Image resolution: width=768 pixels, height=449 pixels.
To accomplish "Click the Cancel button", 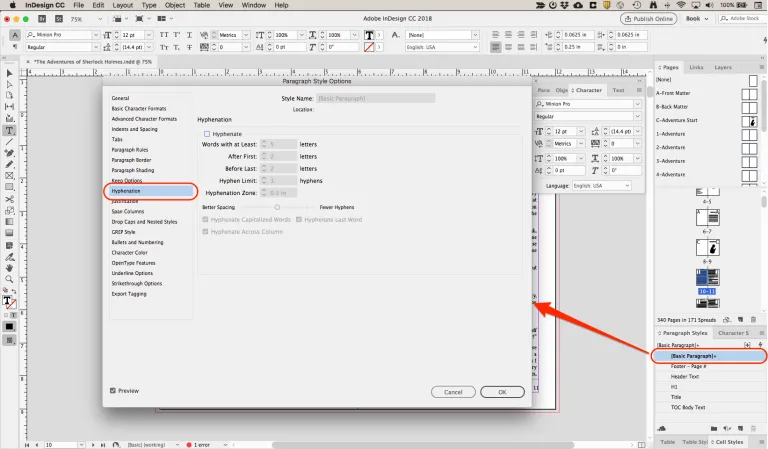I will (x=453, y=392).
